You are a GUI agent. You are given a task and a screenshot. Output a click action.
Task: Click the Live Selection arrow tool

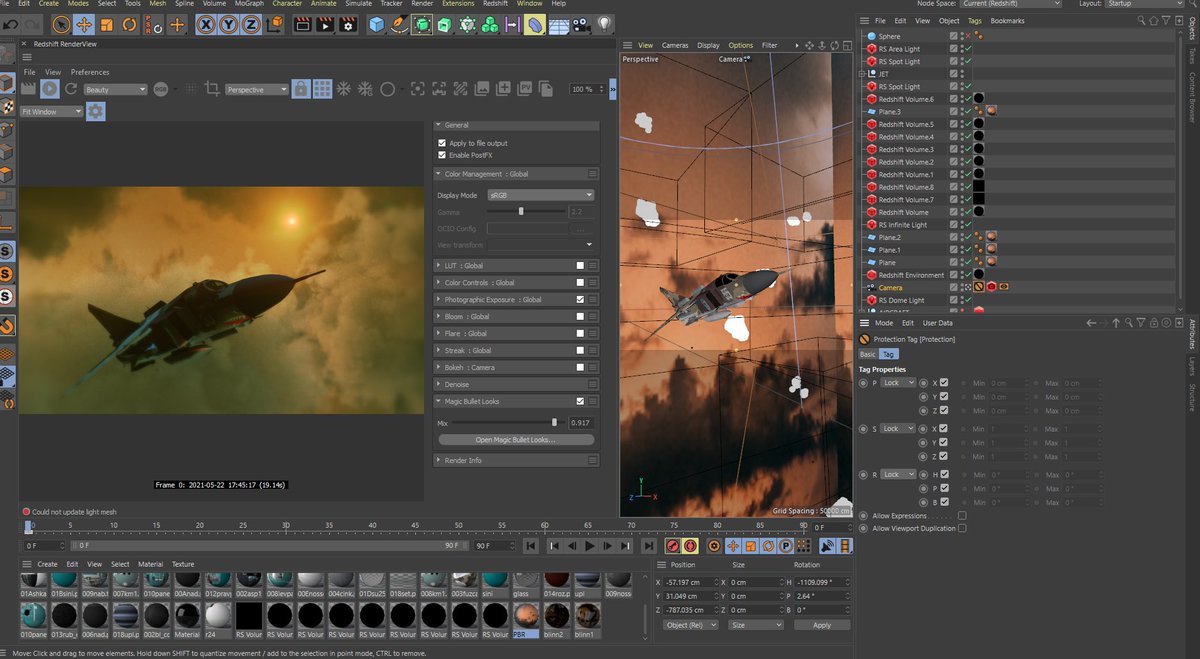pos(61,24)
